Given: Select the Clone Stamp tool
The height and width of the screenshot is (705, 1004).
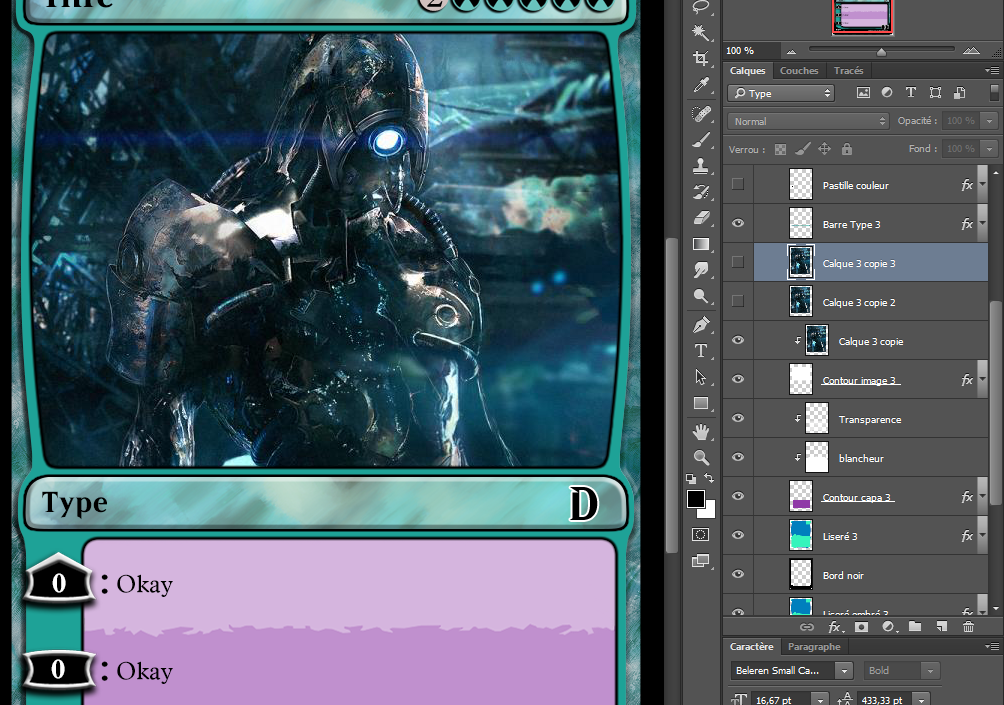Looking at the screenshot, I should [701, 166].
